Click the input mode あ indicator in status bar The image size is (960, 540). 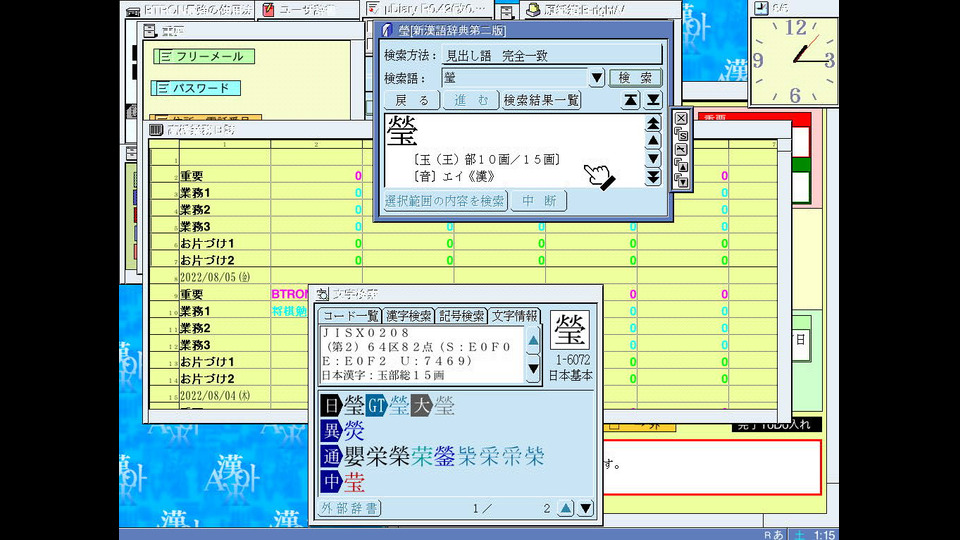778,534
